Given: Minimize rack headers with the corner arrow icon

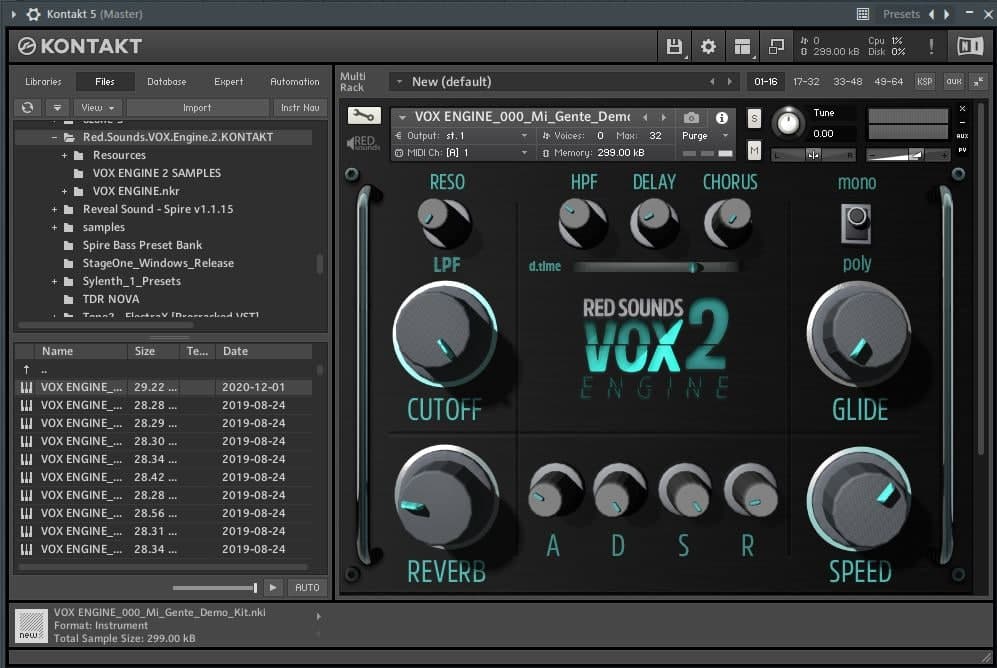Looking at the screenshot, I should tap(978, 81).
